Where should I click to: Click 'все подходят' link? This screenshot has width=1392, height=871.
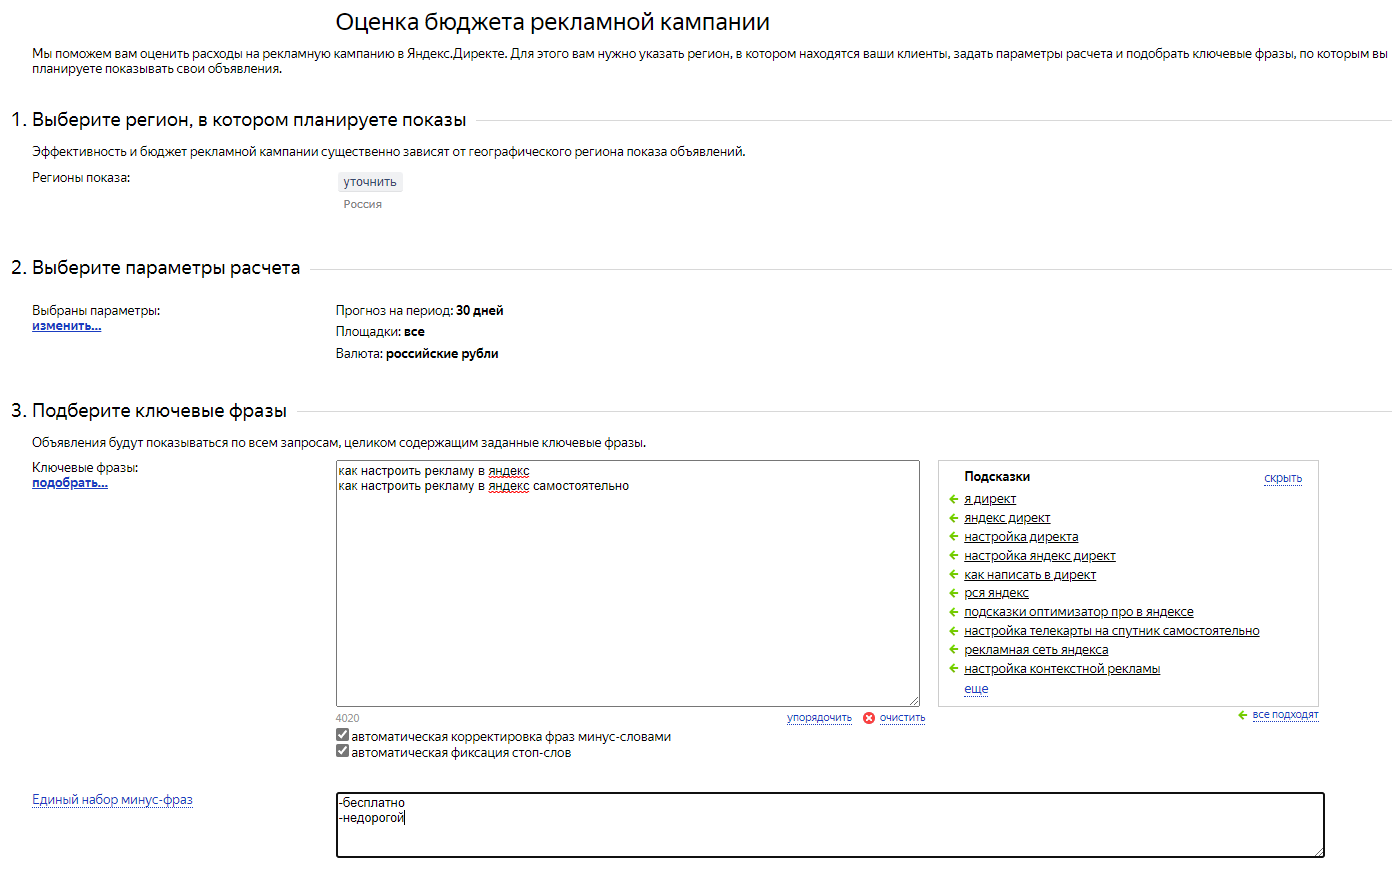coord(1285,715)
